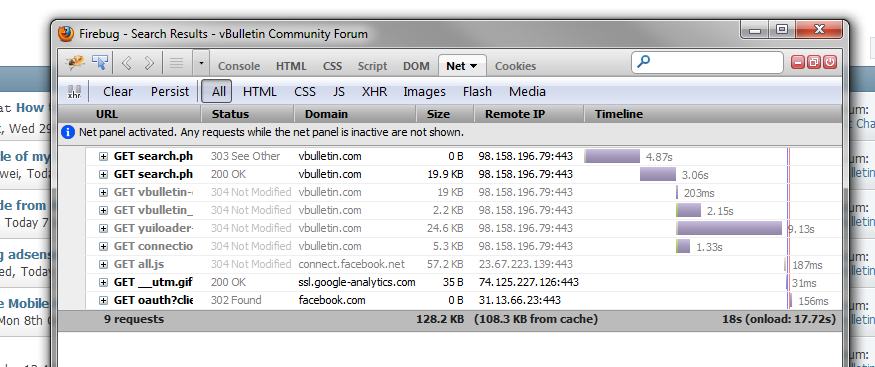The height and width of the screenshot is (367, 875).
Task: Click the "128.2 KB" total size
Action: [440, 320]
